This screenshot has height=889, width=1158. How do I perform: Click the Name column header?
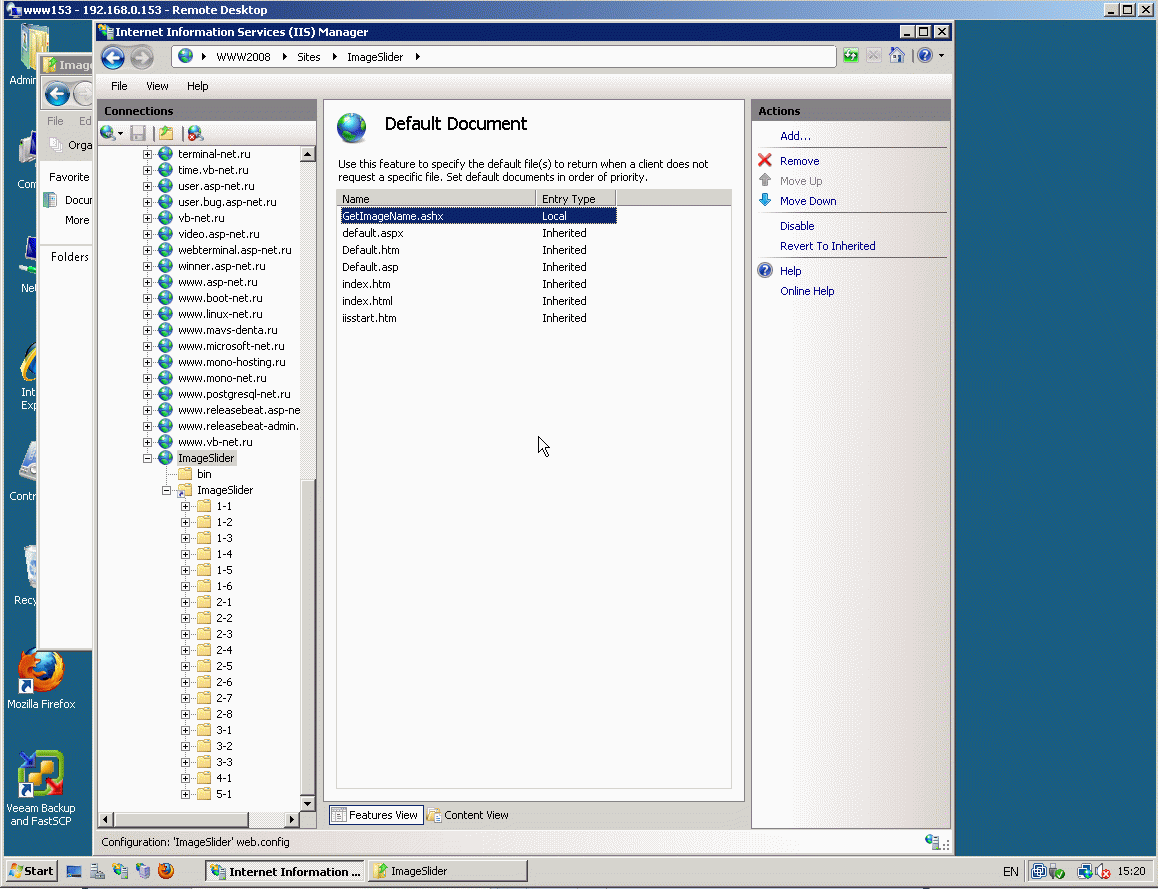point(436,198)
